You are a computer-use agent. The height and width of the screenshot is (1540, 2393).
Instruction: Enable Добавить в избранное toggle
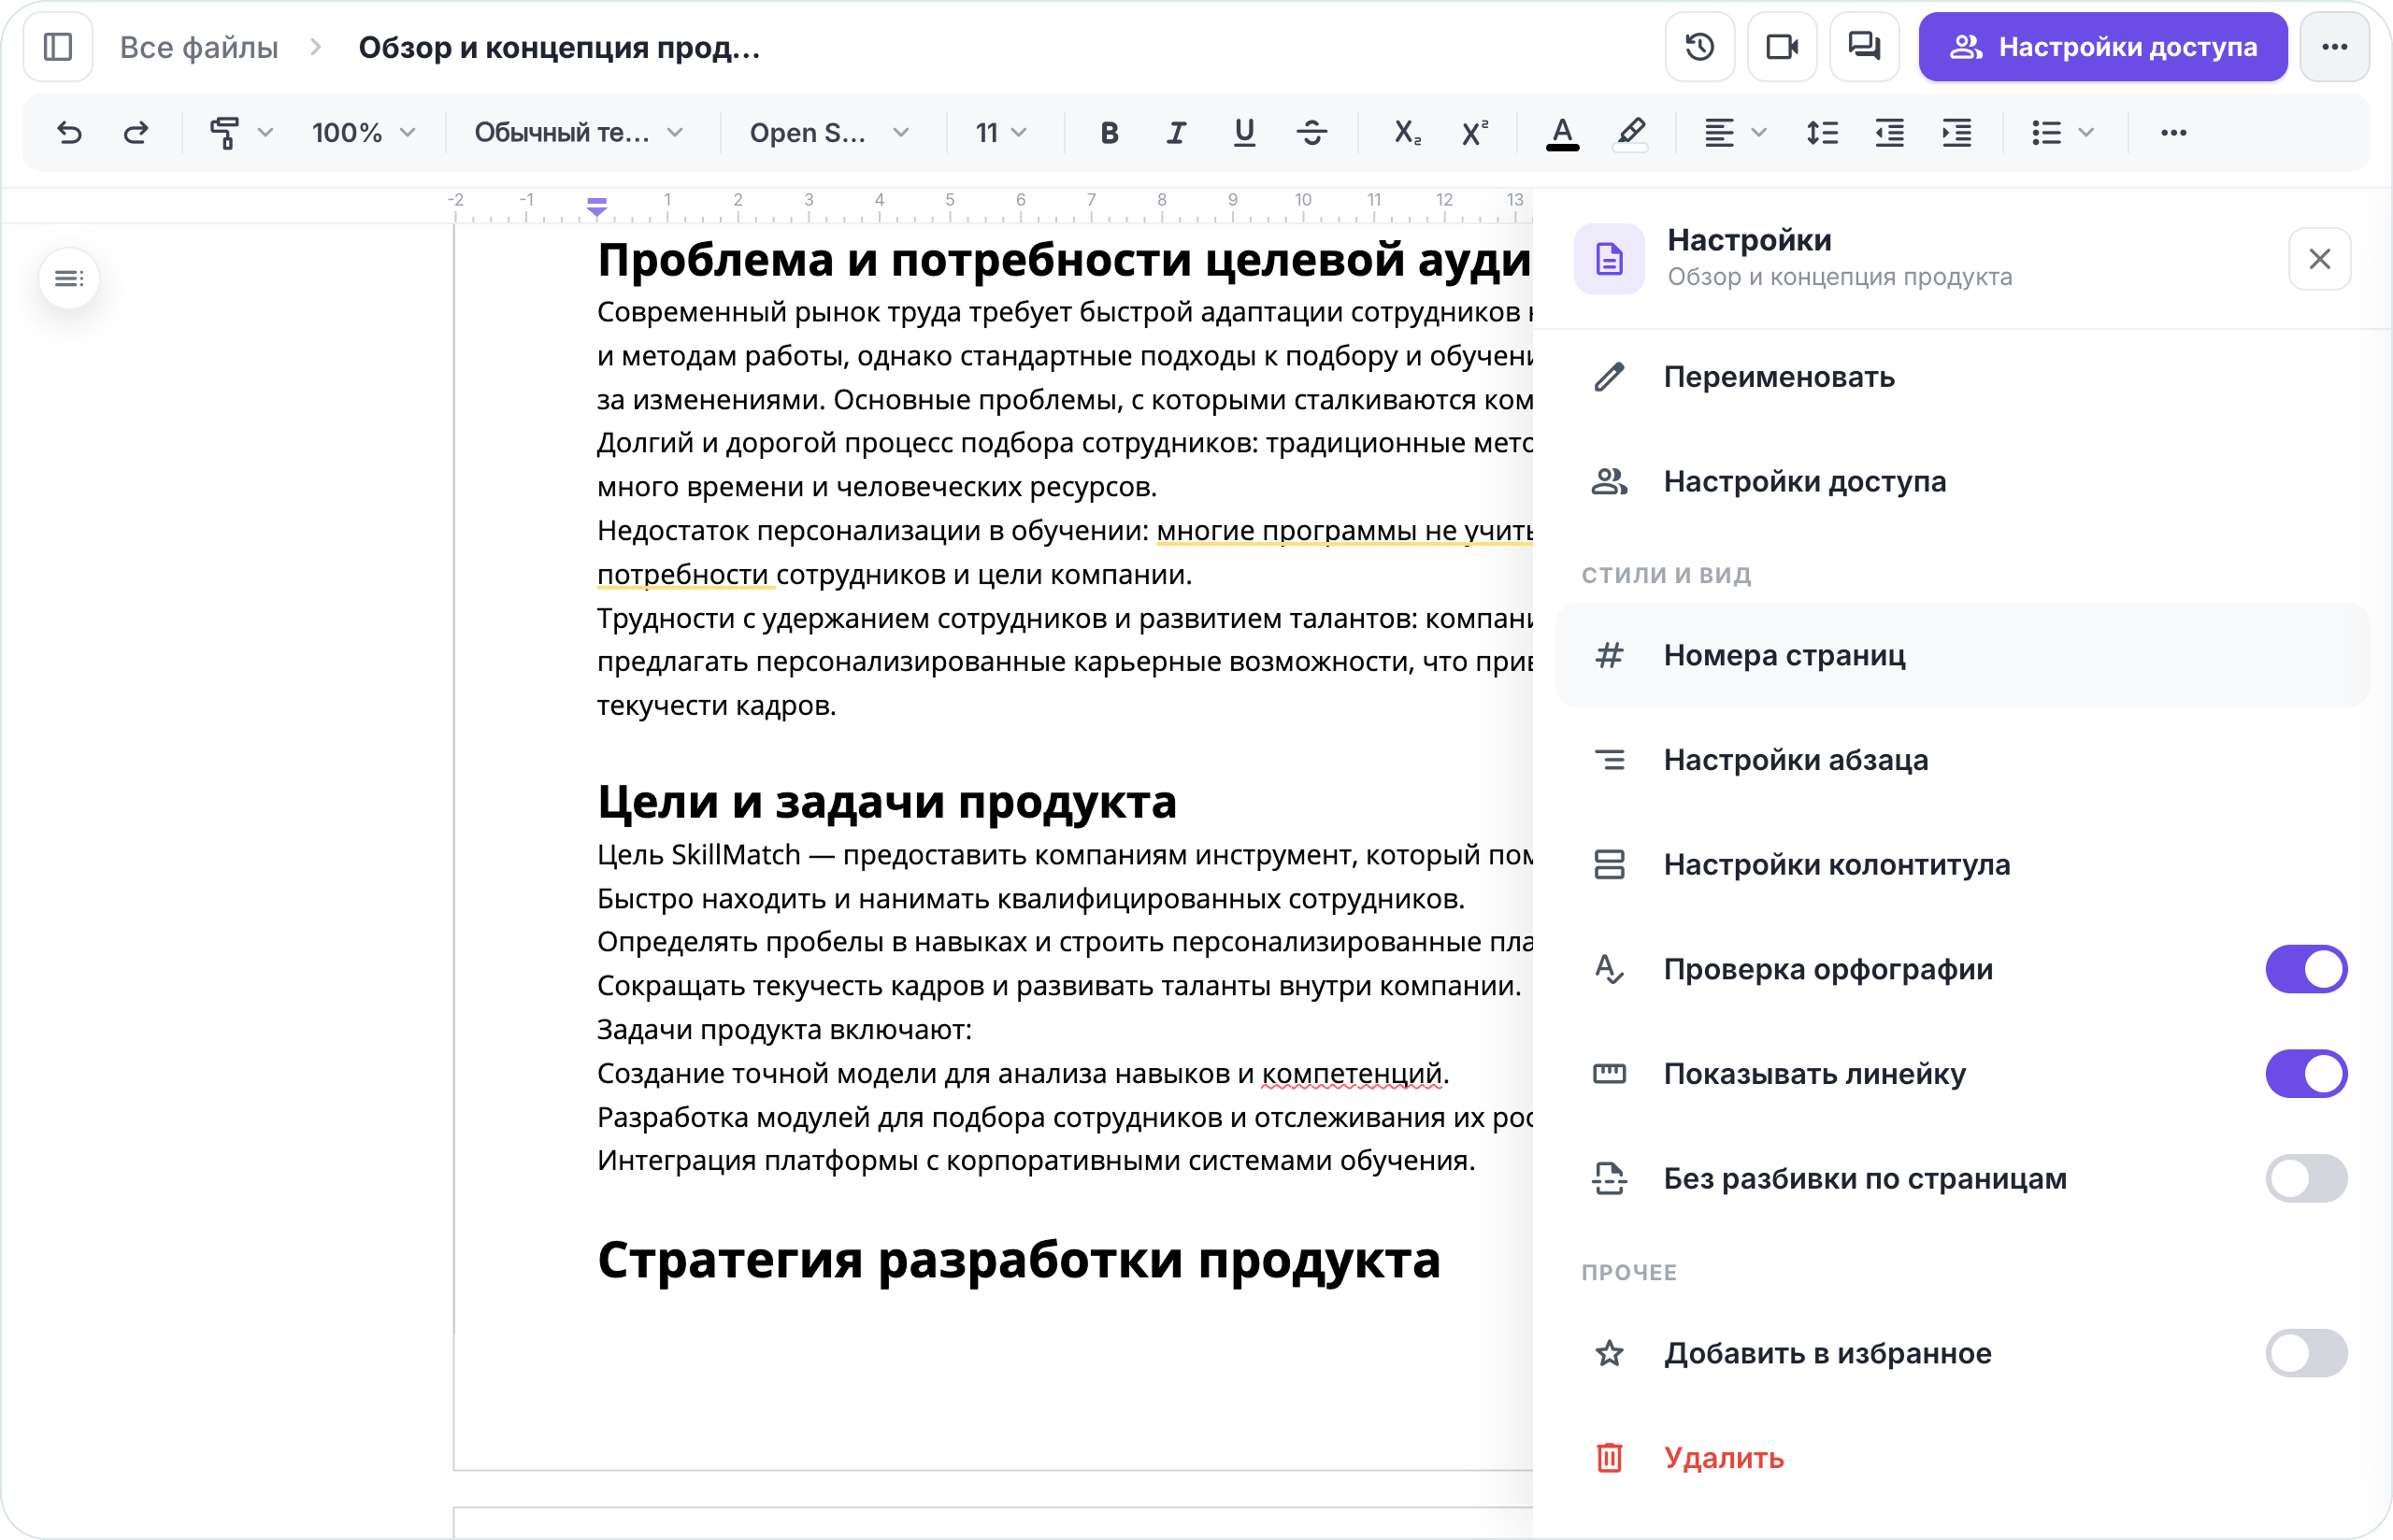pyautogui.click(x=2306, y=1353)
